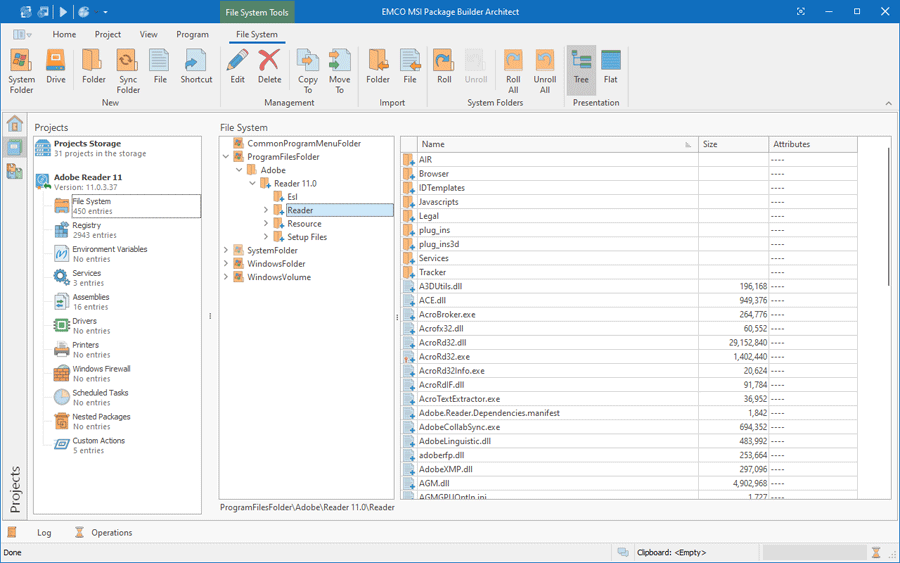Screen dimensions: 900x563
Task: Create a new File in the New group
Action: [x=160, y=67]
